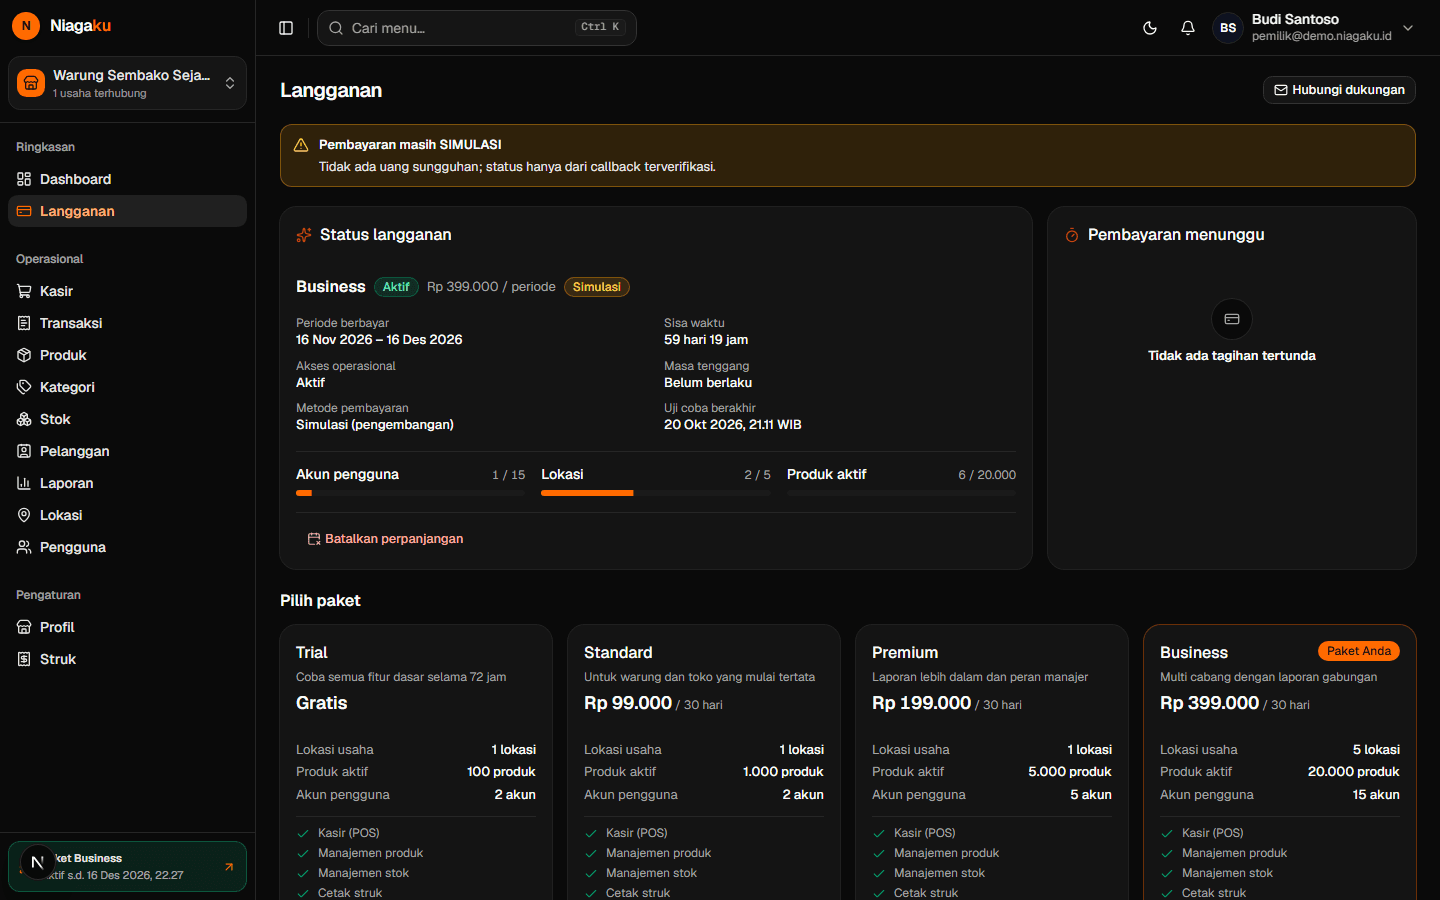1440x900 pixels.
Task: Switch to dark mode moon icon
Action: coord(1150,28)
